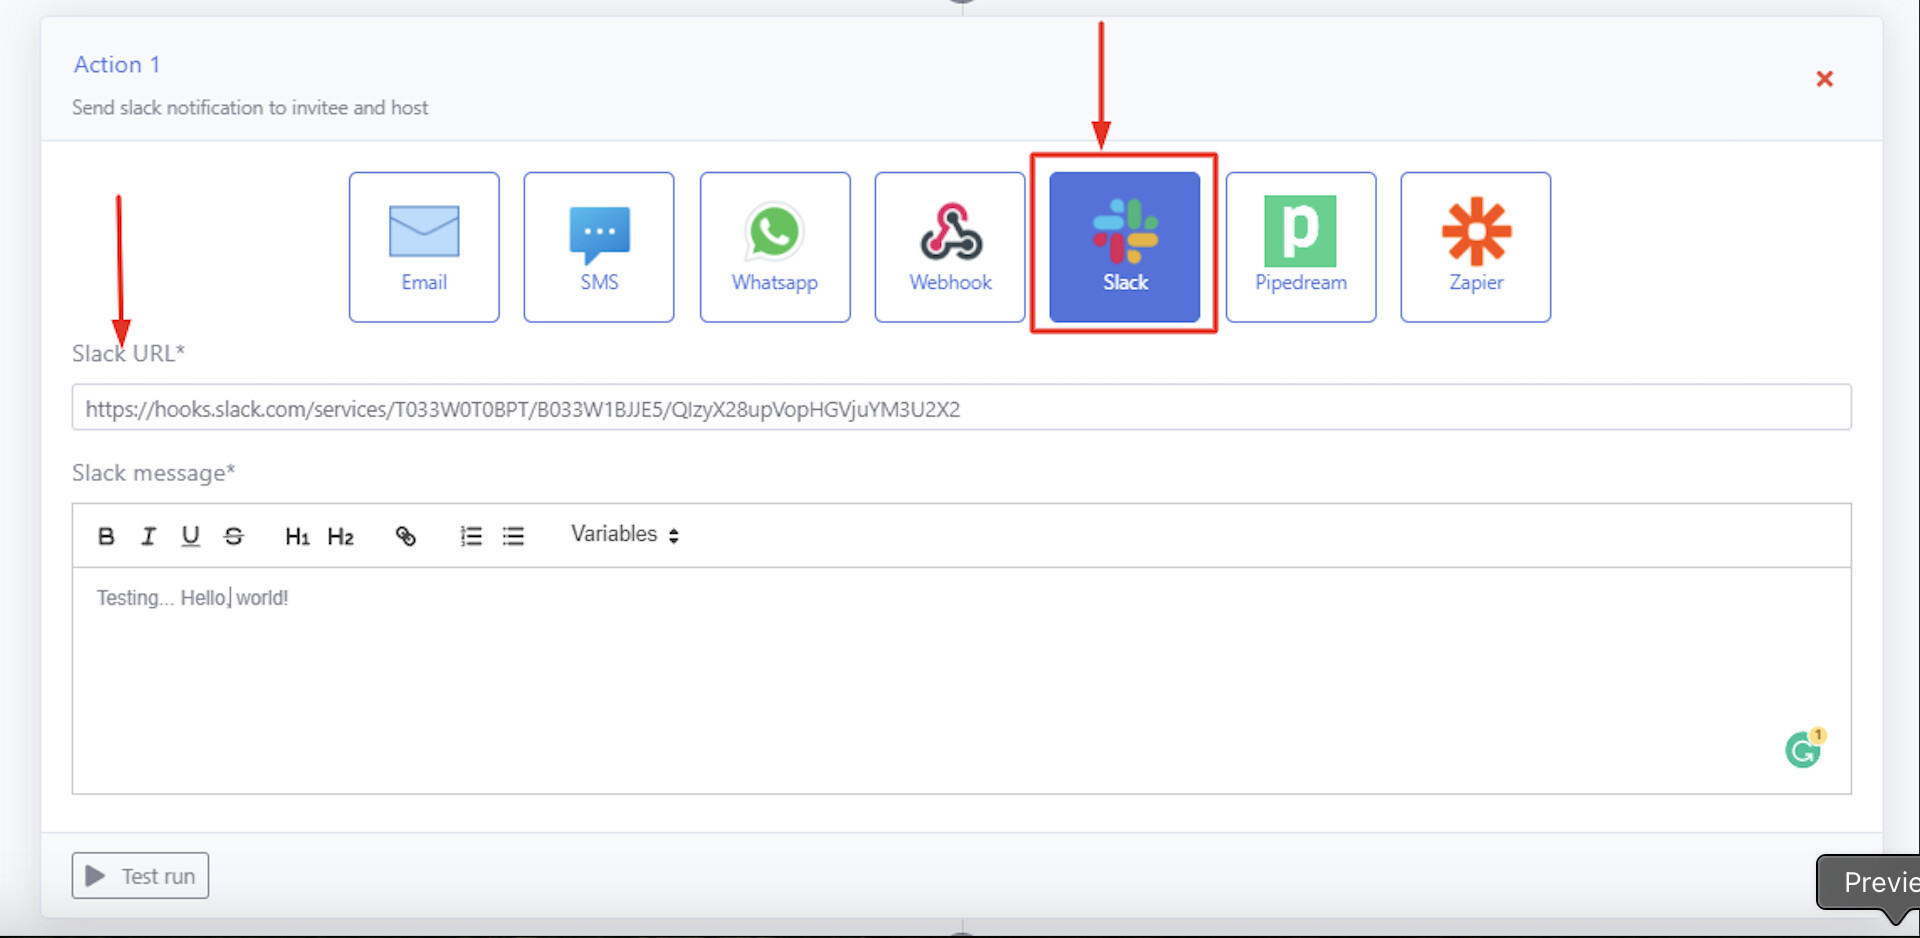Image resolution: width=1920 pixels, height=938 pixels.
Task: Click the Test run button
Action: tap(140, 876)
